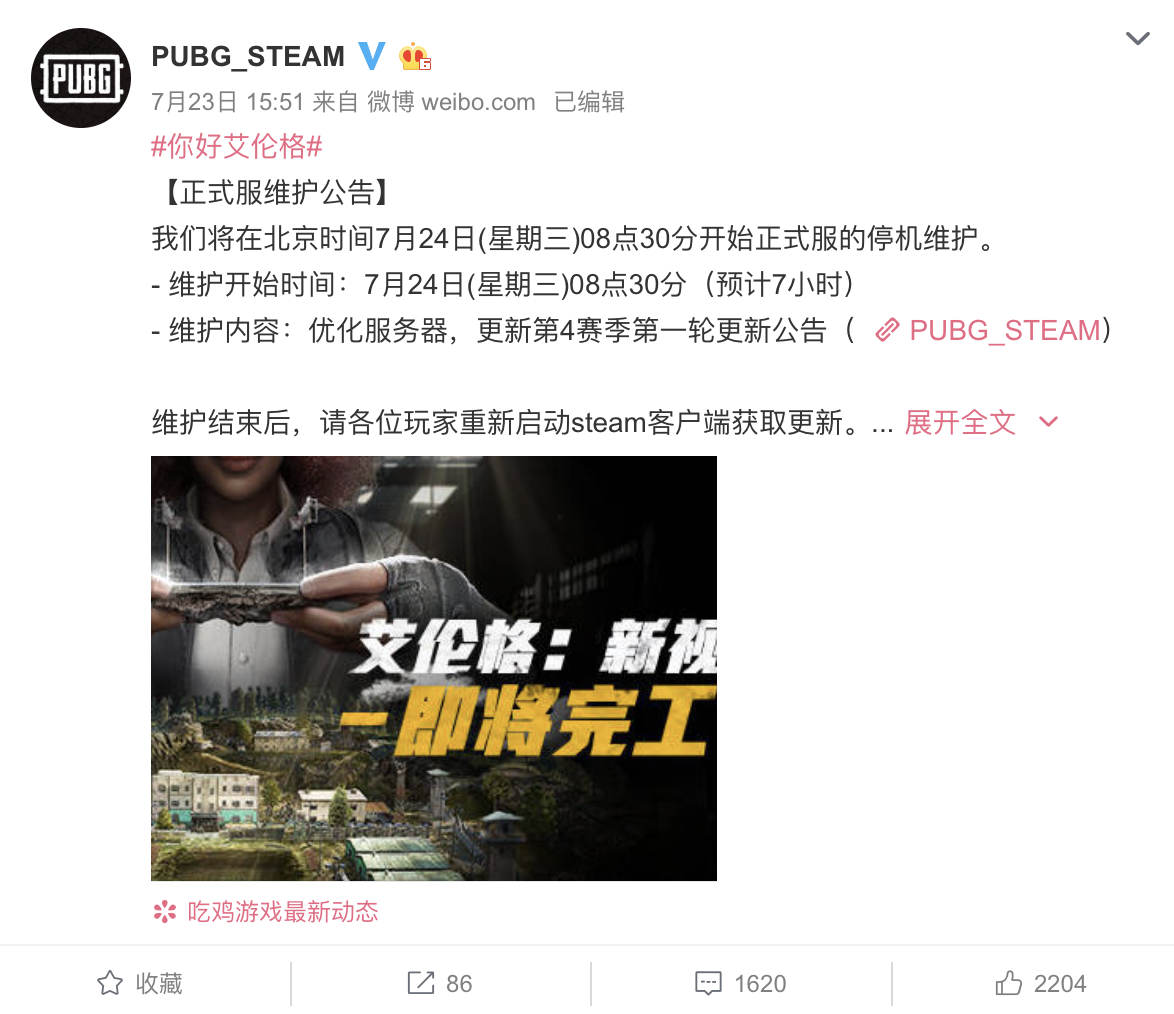The height and width of the screenshot is (1014, 1174).
Task: Click the crown membership badge icon
Action: tap(414, 57)
